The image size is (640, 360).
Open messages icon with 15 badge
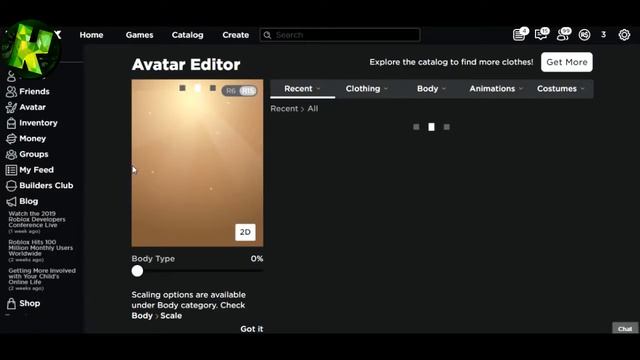pos(541,35)
